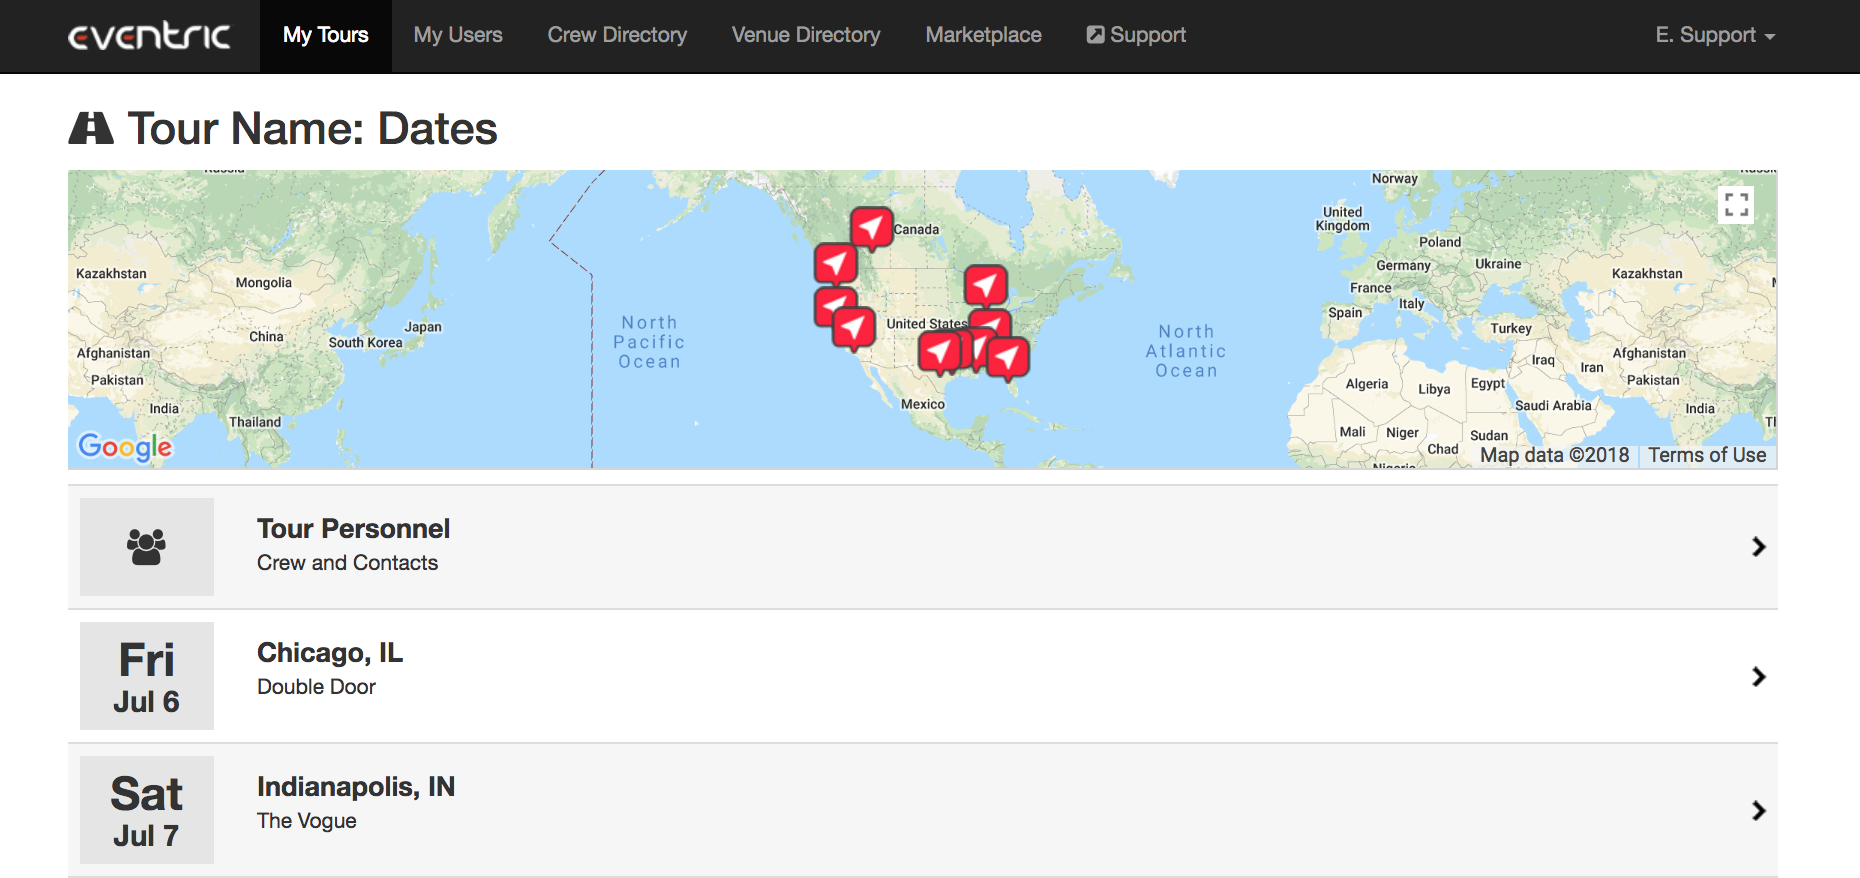The height and width of the screenshot is (878, 1860).
Task: Open the Support link
Action: tap(1136, 35)
